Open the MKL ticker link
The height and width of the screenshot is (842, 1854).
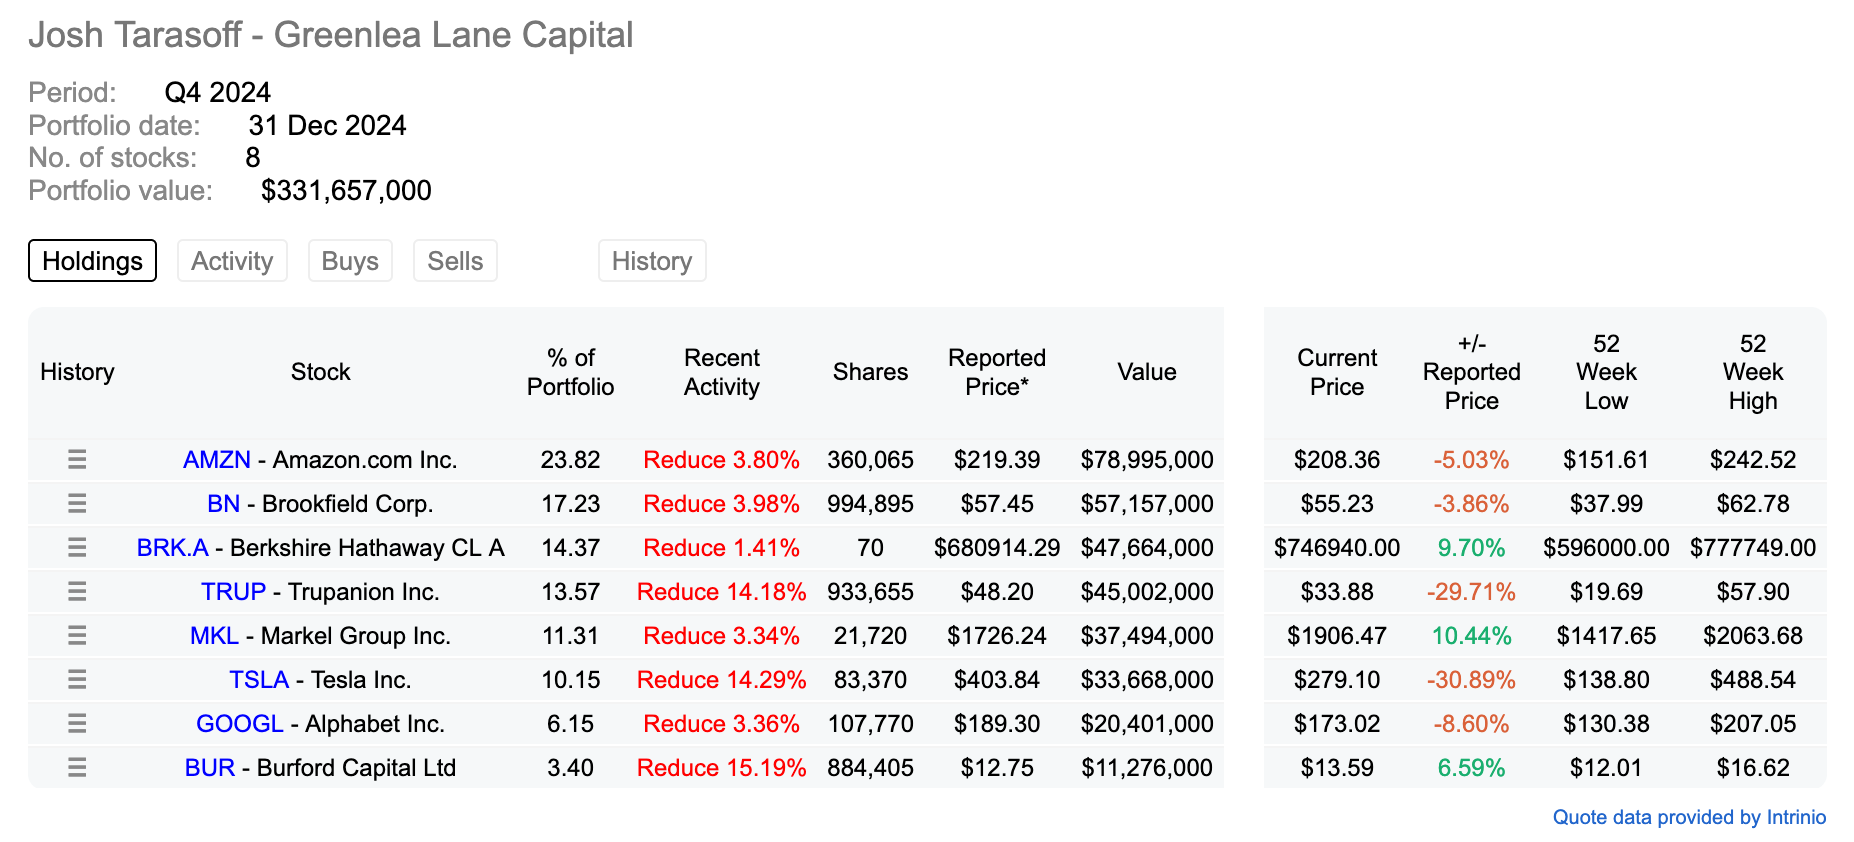click(215, 636)
